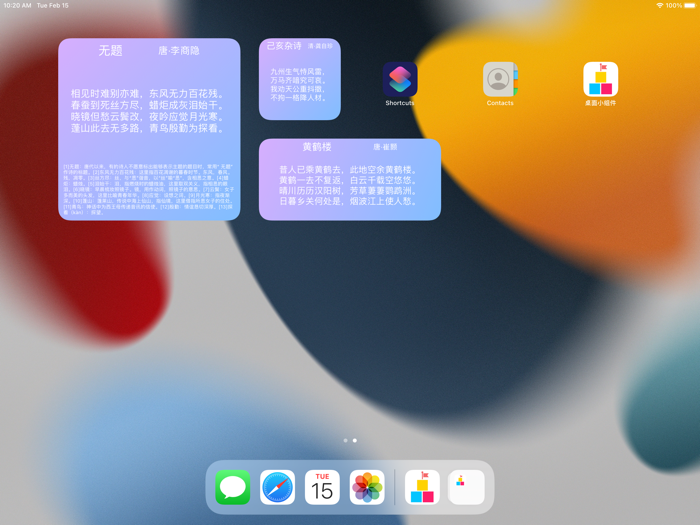Tap the line 蓬山此去无多路
The width and height of the screenshot is (700, 525).
(x=107, y=128)
